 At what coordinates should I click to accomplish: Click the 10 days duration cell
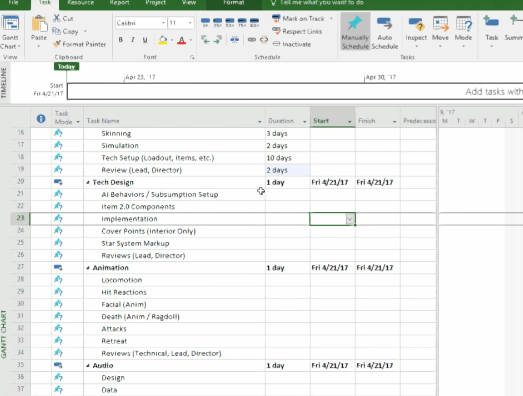point(288,158)
